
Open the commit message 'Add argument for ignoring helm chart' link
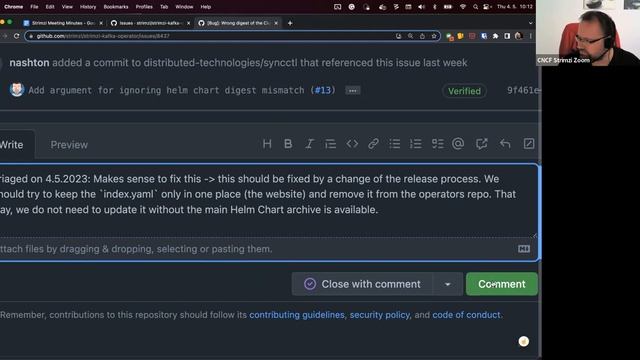pyautogui.click(x=166, y=90)
